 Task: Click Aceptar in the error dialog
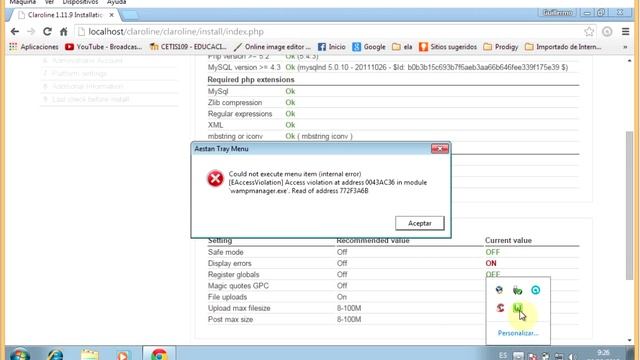click(420, 223)
